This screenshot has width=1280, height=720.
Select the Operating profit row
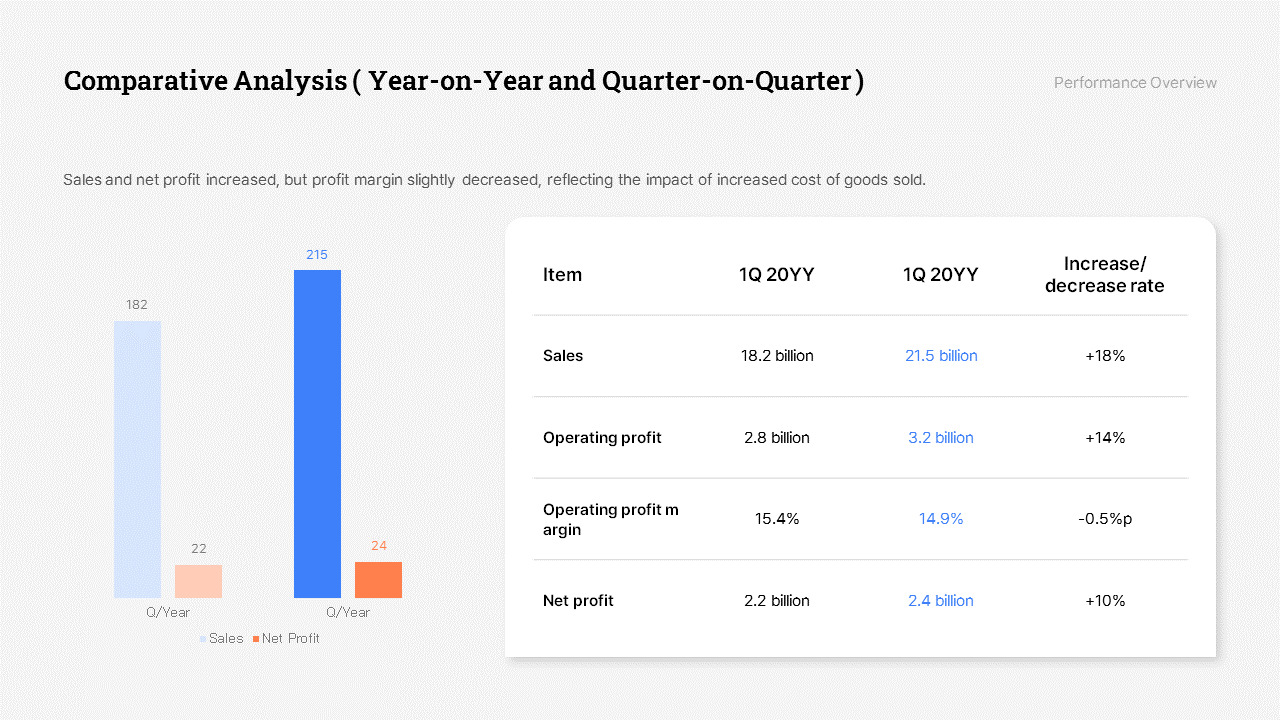[860, 437]
